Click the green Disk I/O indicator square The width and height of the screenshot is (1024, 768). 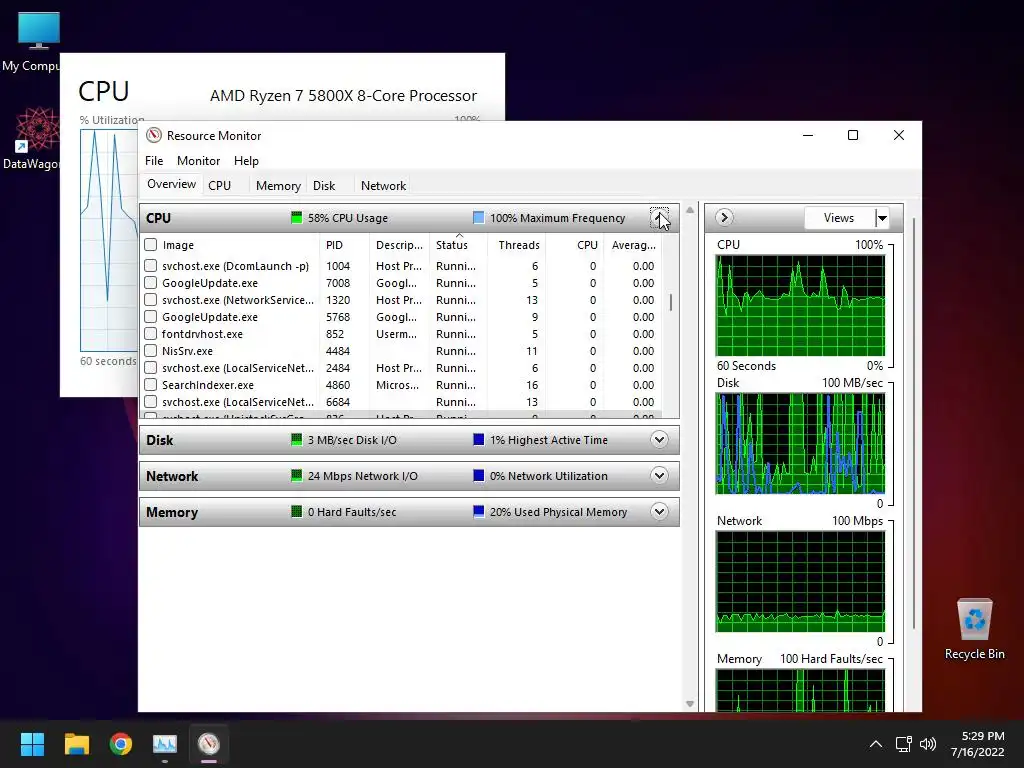[296, 440]
